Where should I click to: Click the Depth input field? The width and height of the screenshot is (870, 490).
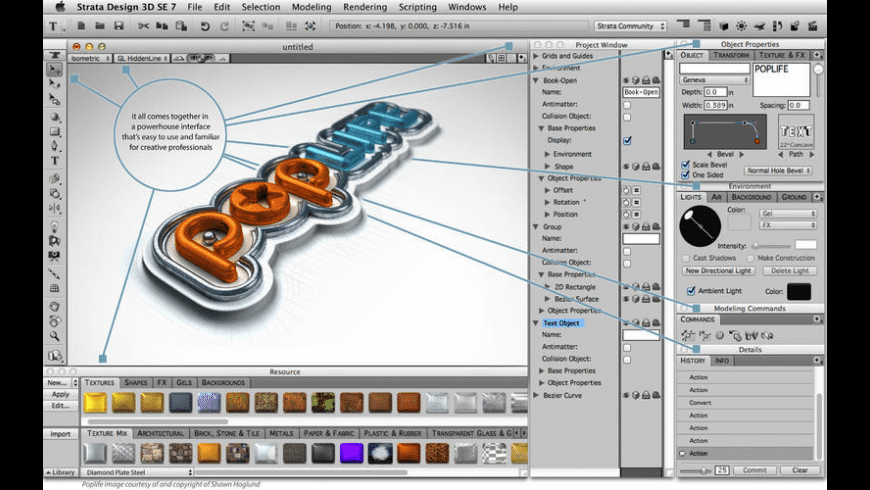[x=715, y=92]
